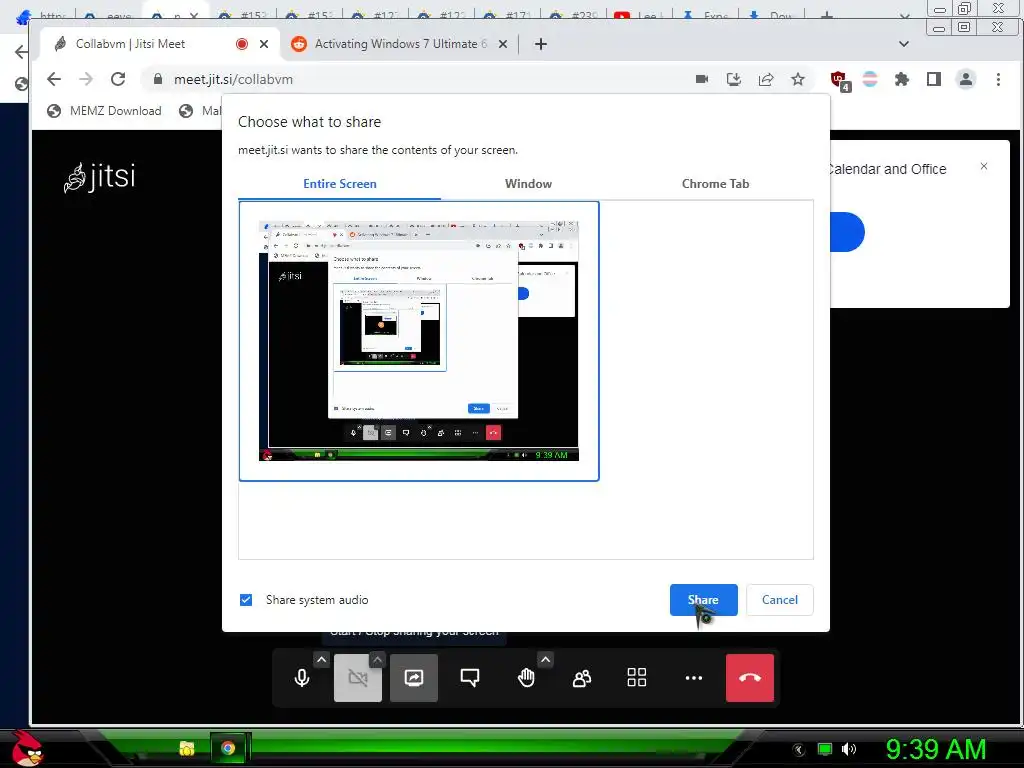Click the address bar with meet.jit.si/collabvm
Viewport: 1024px width, 768px height.
click(418, 79)
